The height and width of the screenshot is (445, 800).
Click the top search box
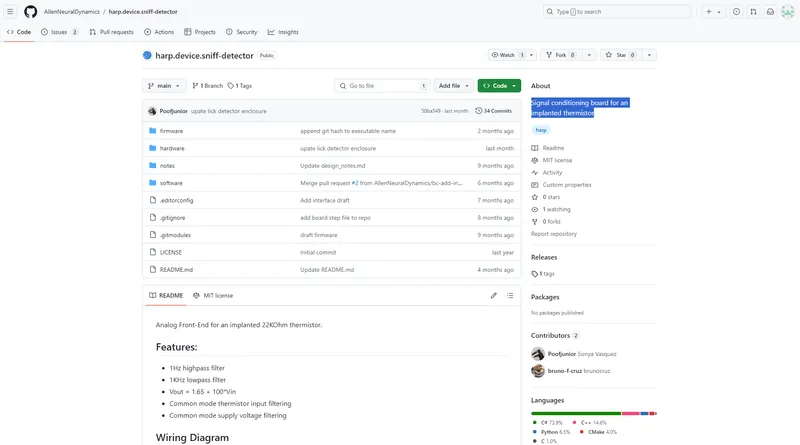(617, 11)
